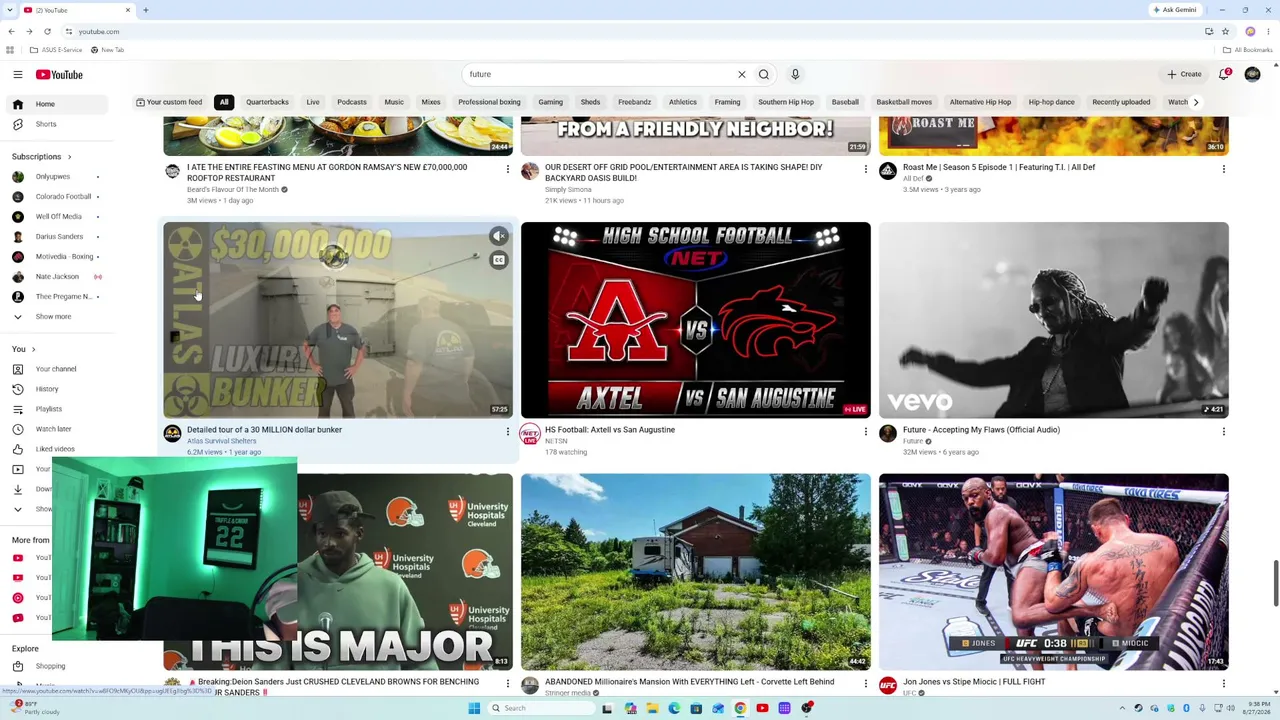Open the abandoned mansion video thumbnail
The image size is (1280, 720).
coord(696,572)
